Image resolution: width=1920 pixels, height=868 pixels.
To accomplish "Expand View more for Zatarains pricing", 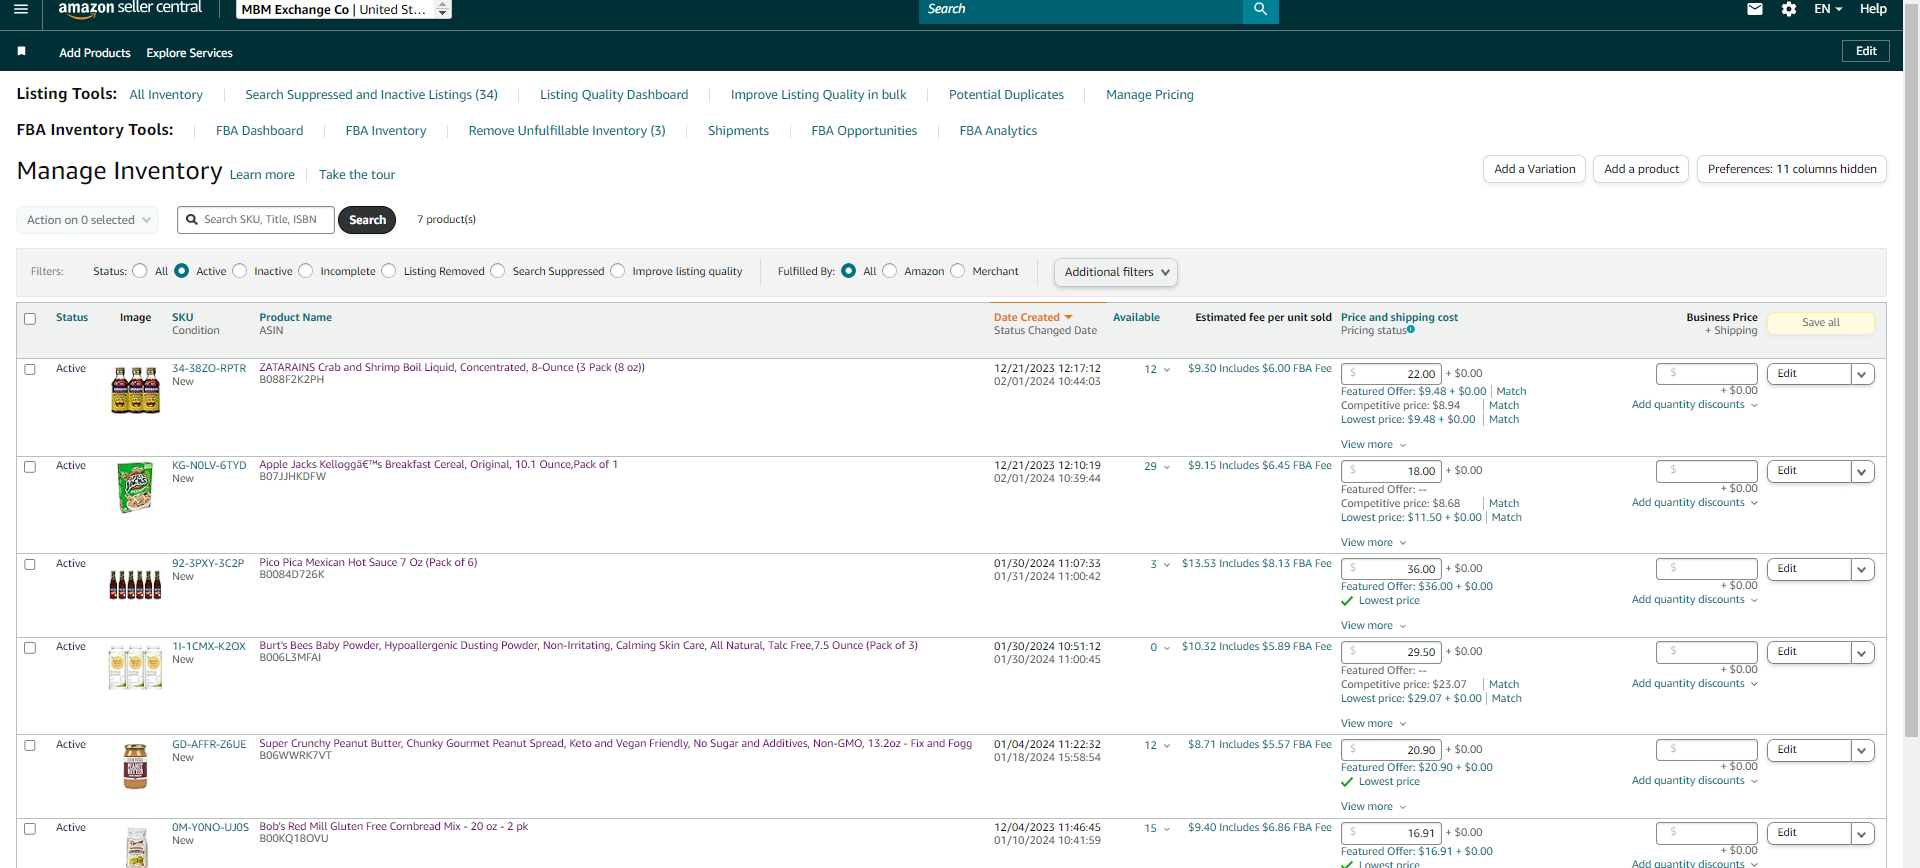I will [x=1373, y=445].
